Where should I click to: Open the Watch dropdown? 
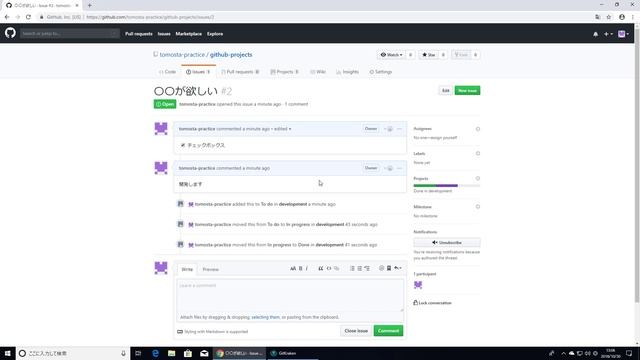click(391, 55)
